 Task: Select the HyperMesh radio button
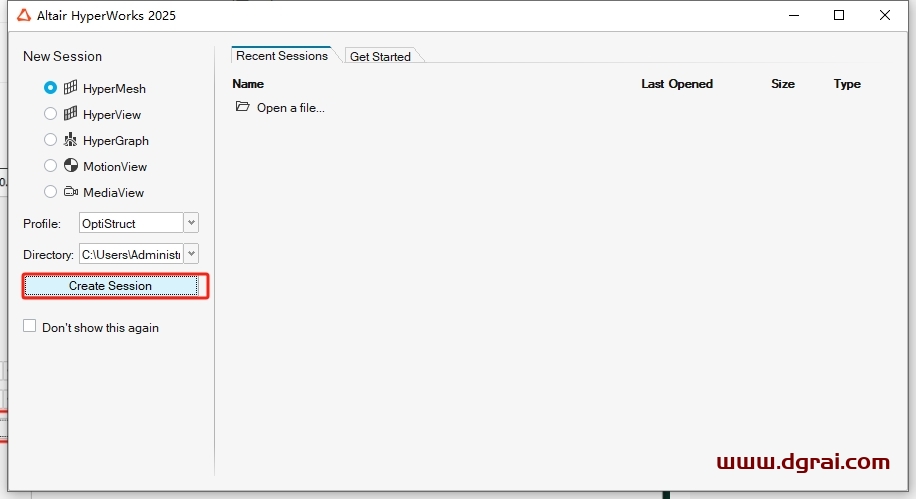pyautogui.click(x=50, y=88)
